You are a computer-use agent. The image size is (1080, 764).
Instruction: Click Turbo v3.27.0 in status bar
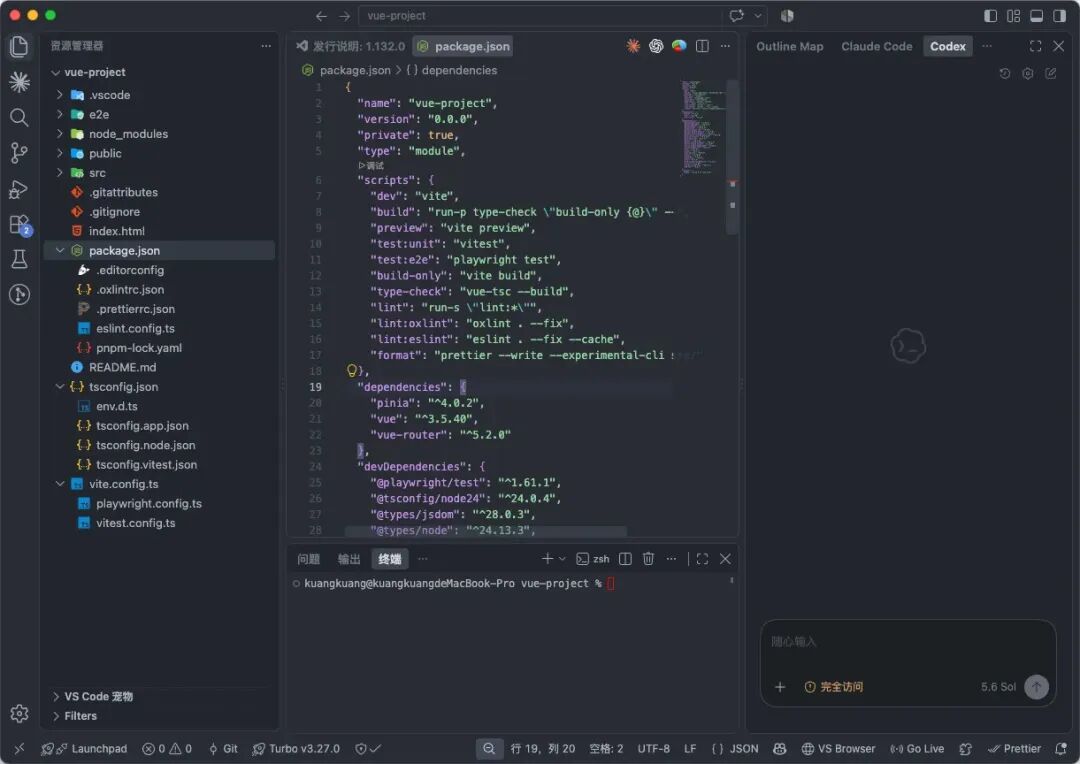pos(295,749)
